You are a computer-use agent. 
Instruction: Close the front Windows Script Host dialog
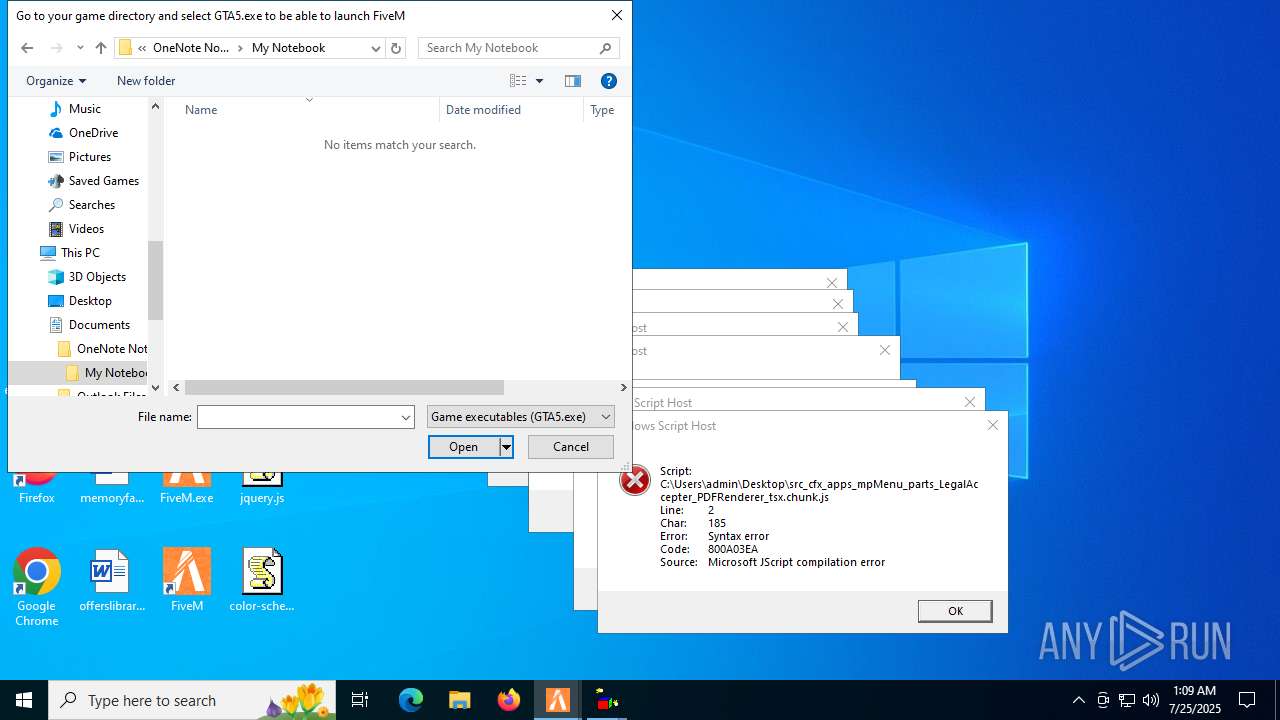tap(993, 425)
